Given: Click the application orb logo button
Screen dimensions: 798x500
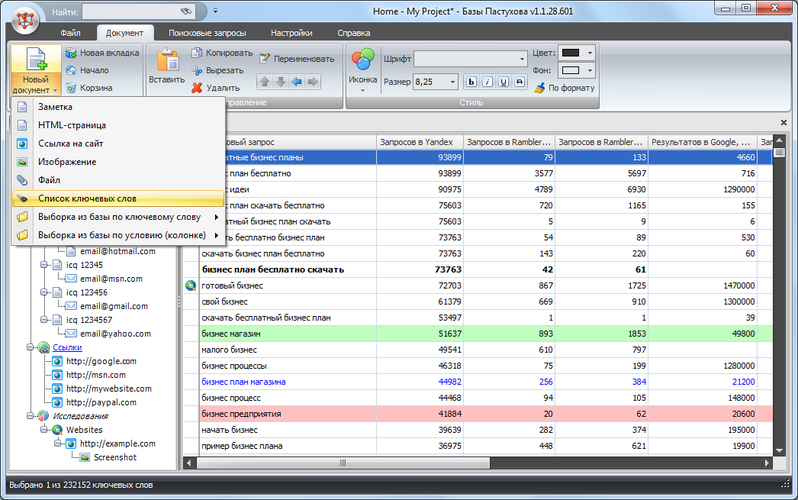Looking at the screenshot, I should 25,20.
